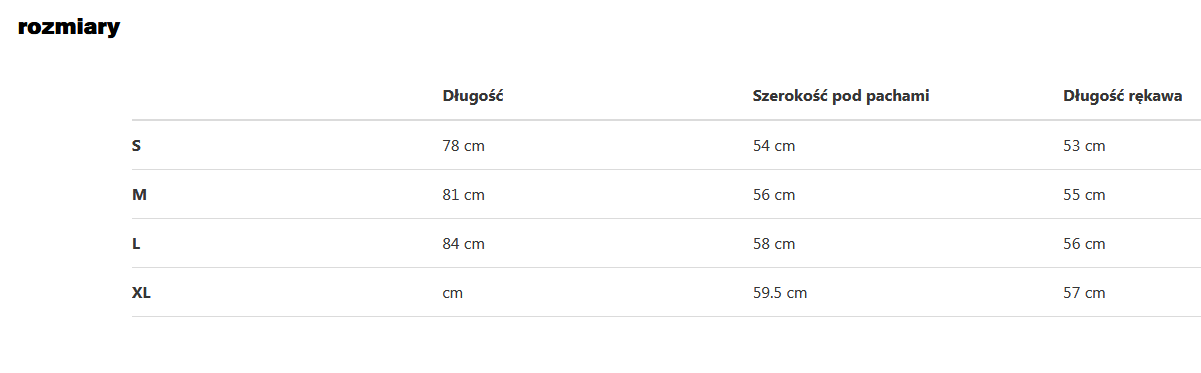Click the 56 cm width value in row M

(774, 195)
